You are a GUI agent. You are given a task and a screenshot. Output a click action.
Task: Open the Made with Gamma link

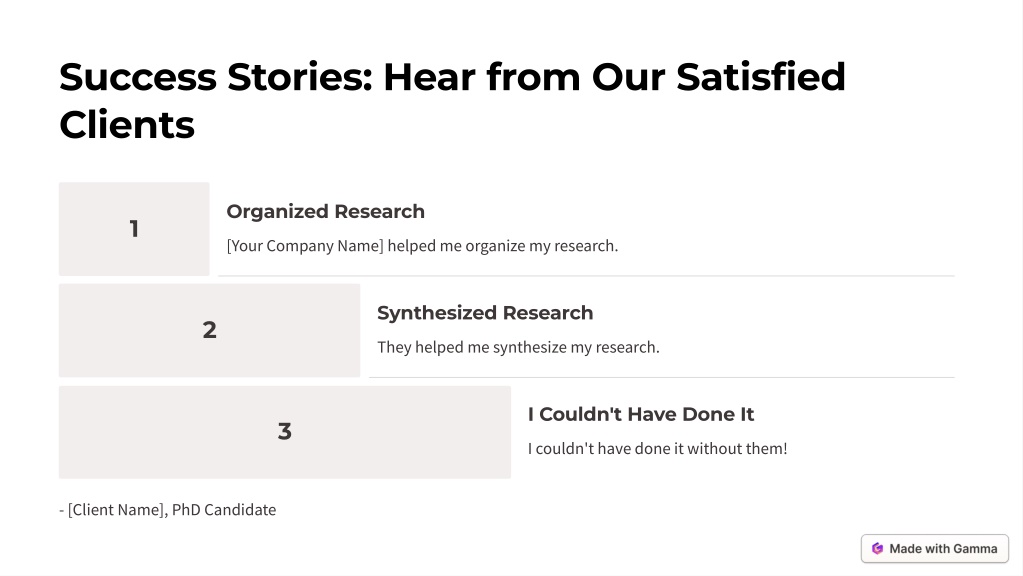point(935,549)
